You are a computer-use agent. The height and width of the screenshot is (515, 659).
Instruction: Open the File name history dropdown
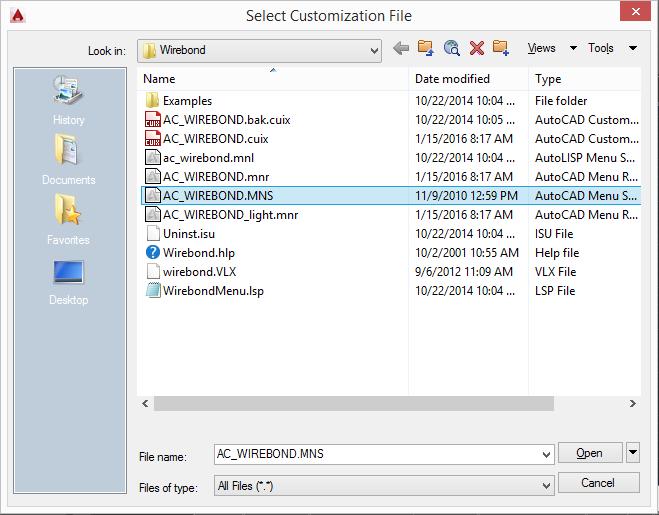point(546,454)
